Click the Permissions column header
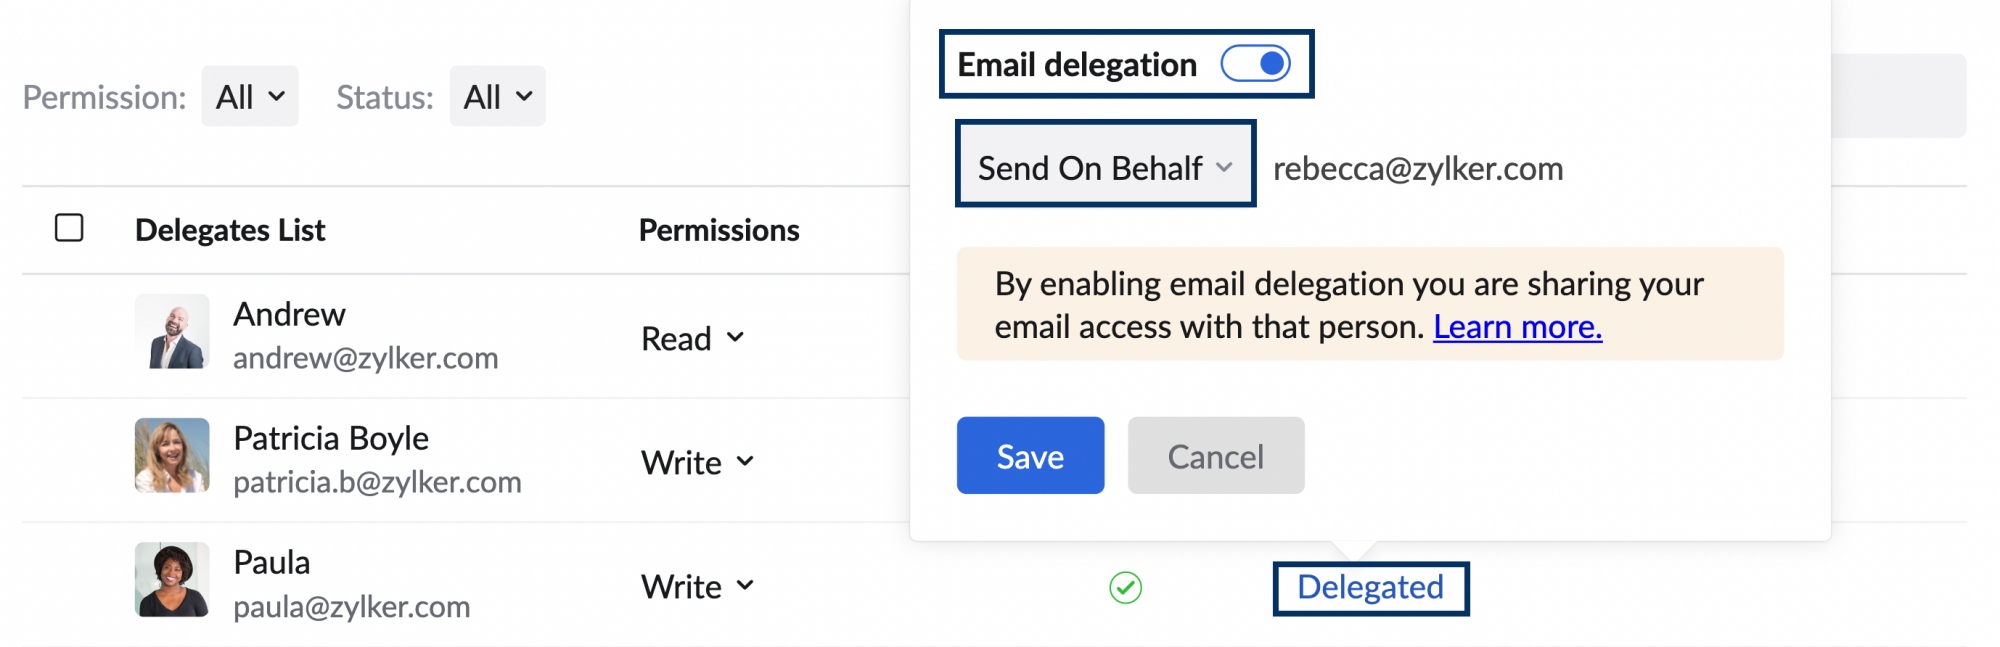The height and width of the screenshot is (647, 2000). [x=719, y=230]
